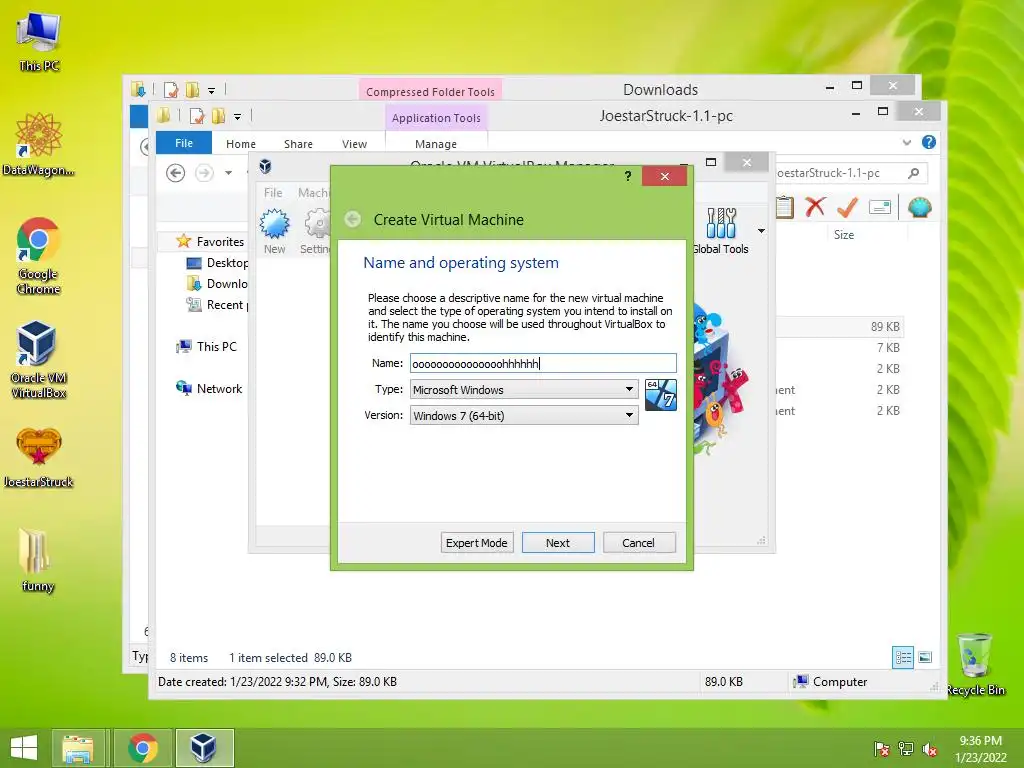Select Favorites in the navigation pane
1024x768 pixels.
point(210,242)
